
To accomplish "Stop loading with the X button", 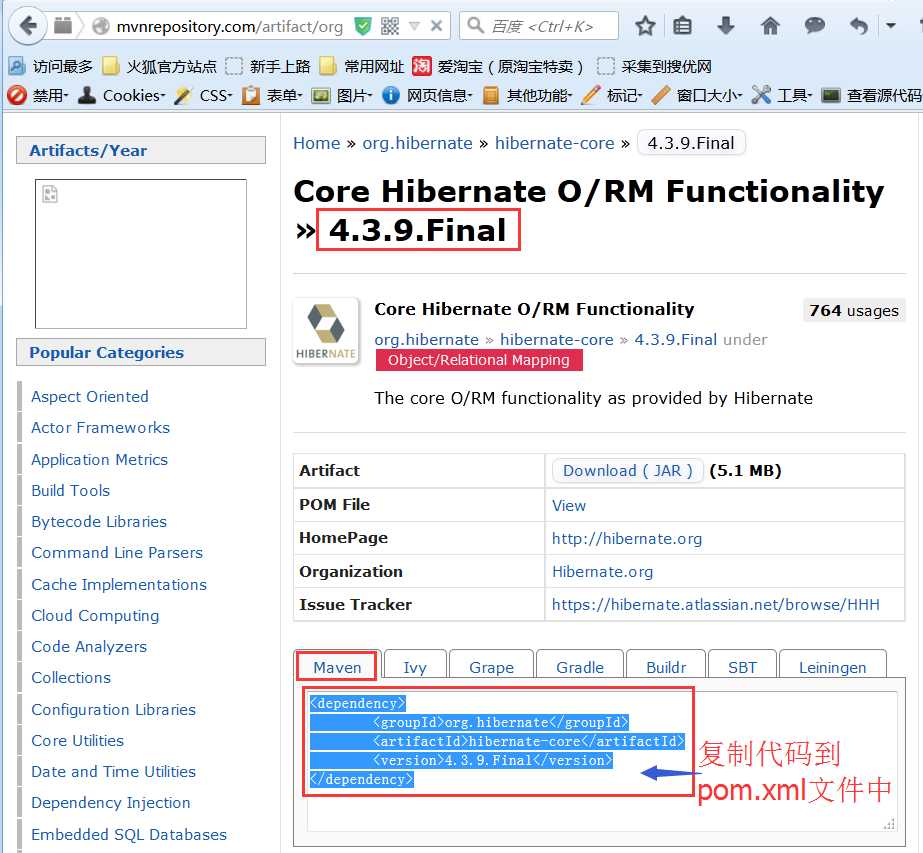I will pos(436,26).
